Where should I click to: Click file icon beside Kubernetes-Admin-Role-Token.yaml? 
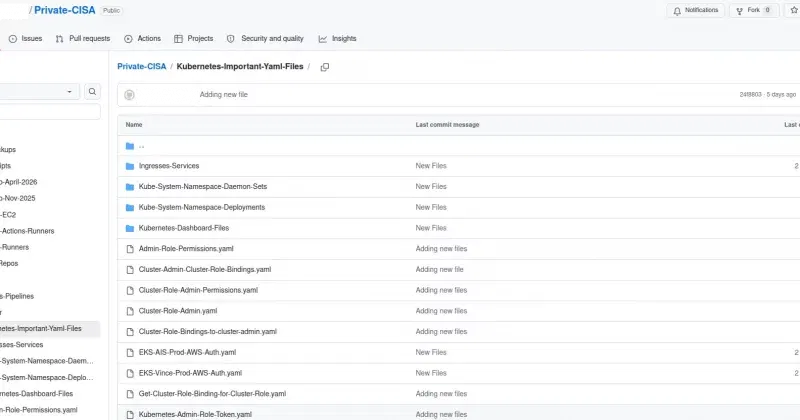(130, 414)
